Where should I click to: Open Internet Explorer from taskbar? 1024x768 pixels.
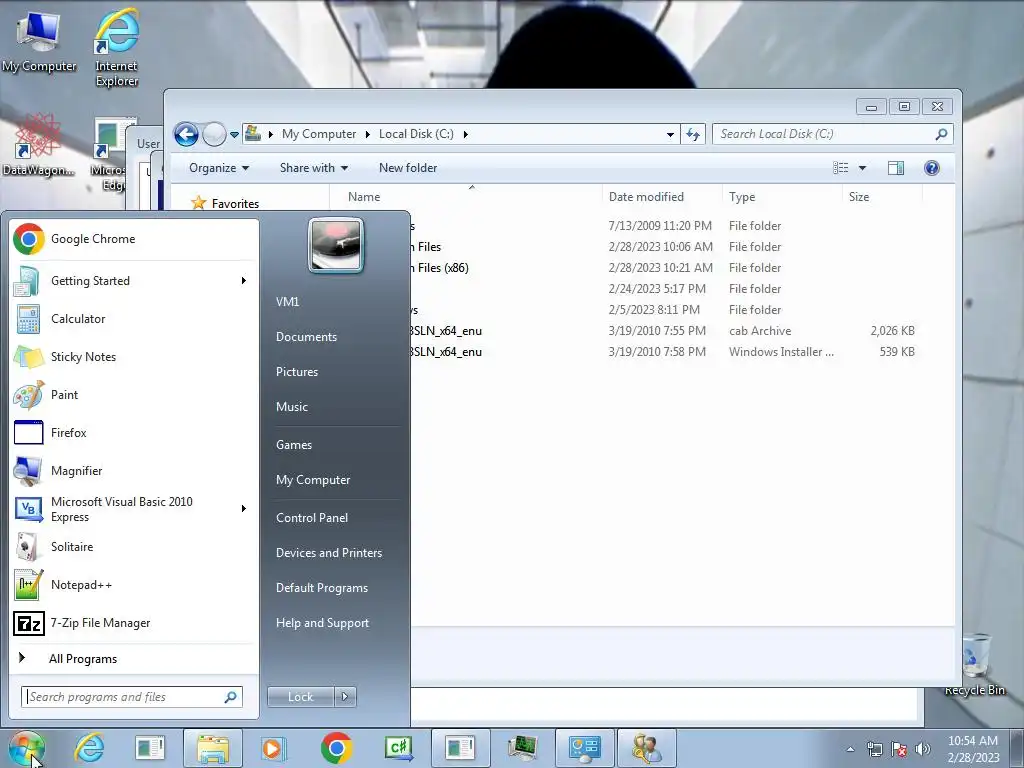(x=89, y=748)
